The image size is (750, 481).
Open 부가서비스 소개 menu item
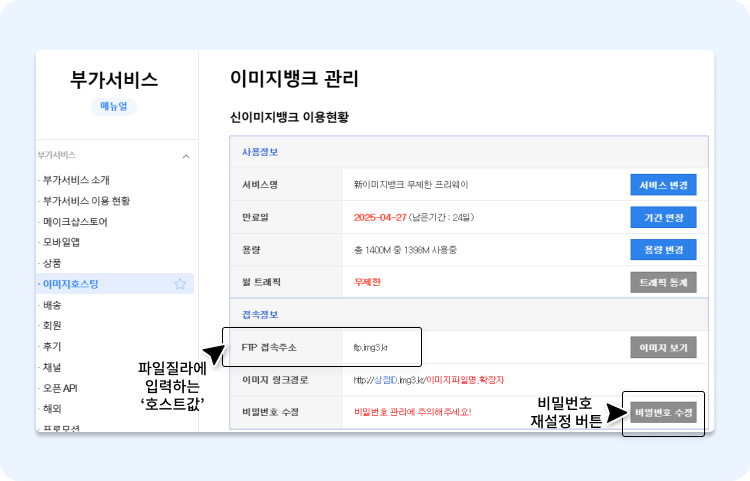tap(76, 180)
